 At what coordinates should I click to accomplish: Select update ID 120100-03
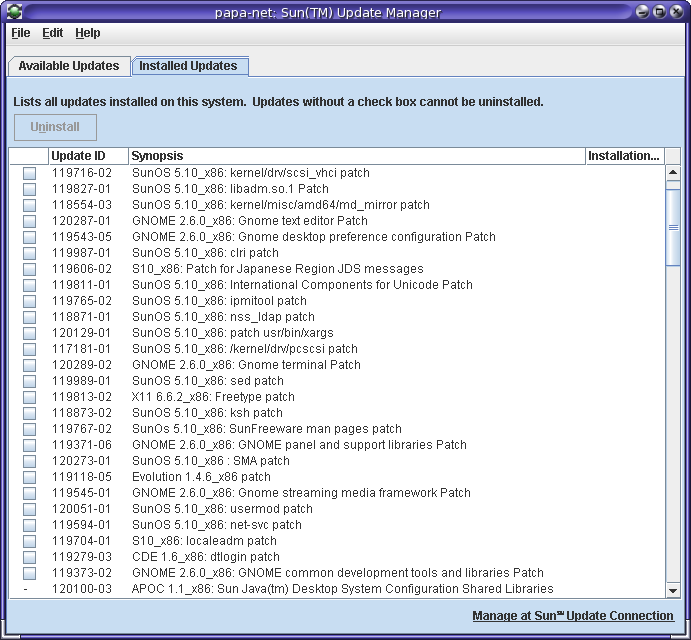[82, 589]
